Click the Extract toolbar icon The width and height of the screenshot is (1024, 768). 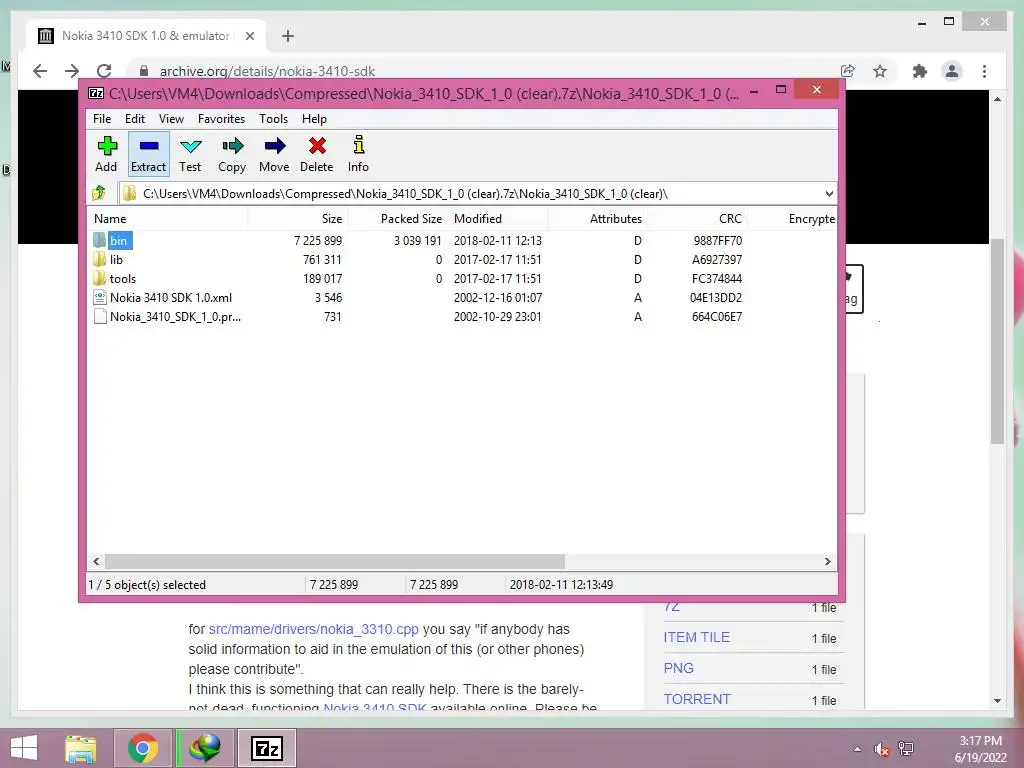pyautogui.click(x=149, y=154)
